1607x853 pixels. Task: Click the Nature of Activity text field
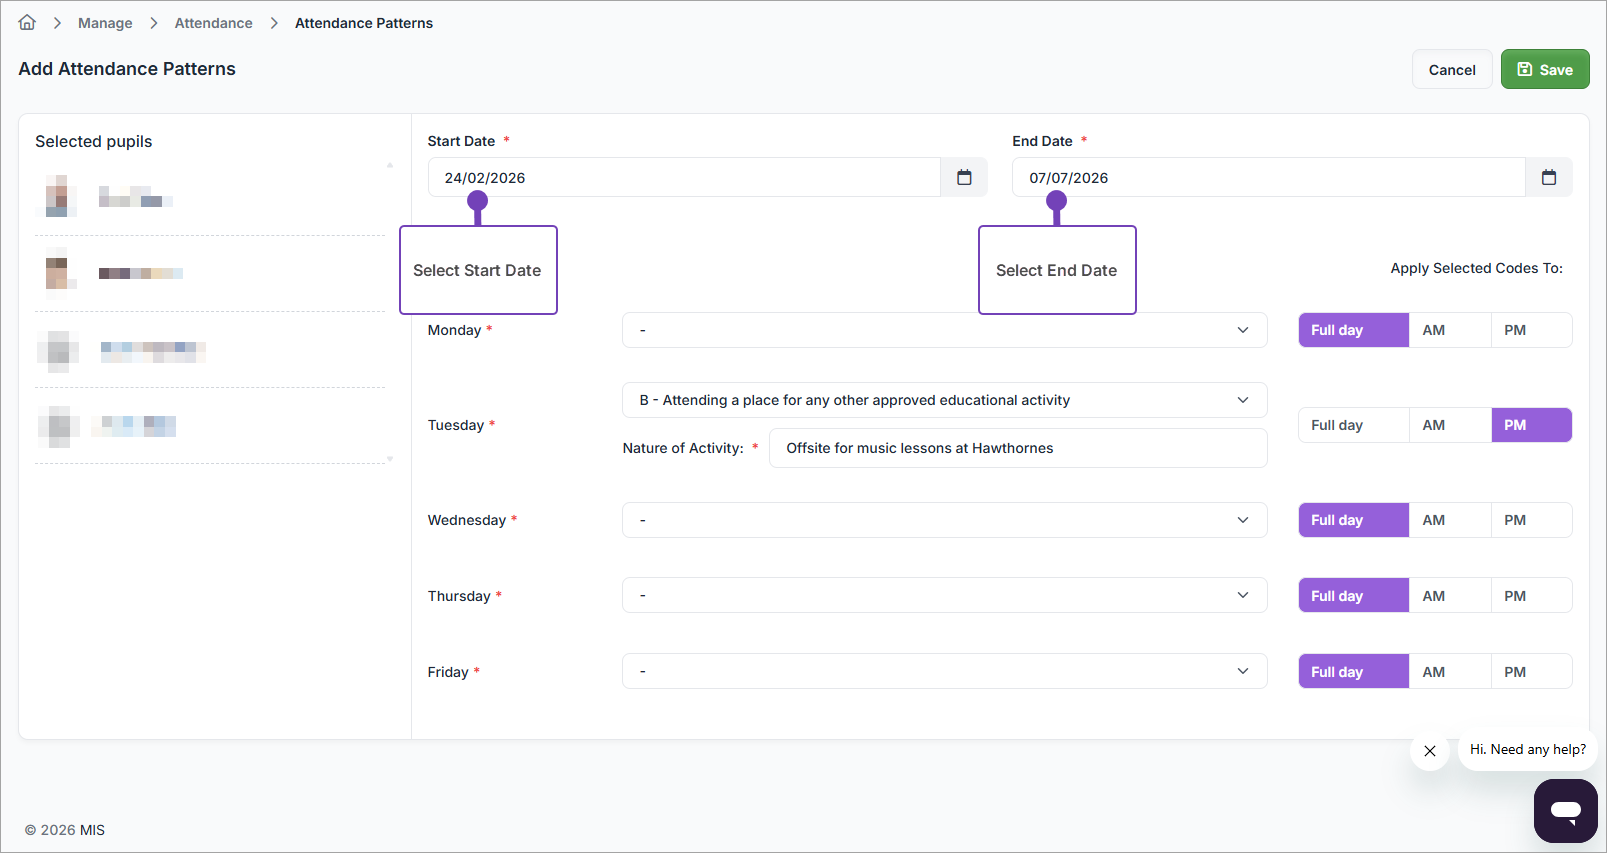[x=1017, y=448]
